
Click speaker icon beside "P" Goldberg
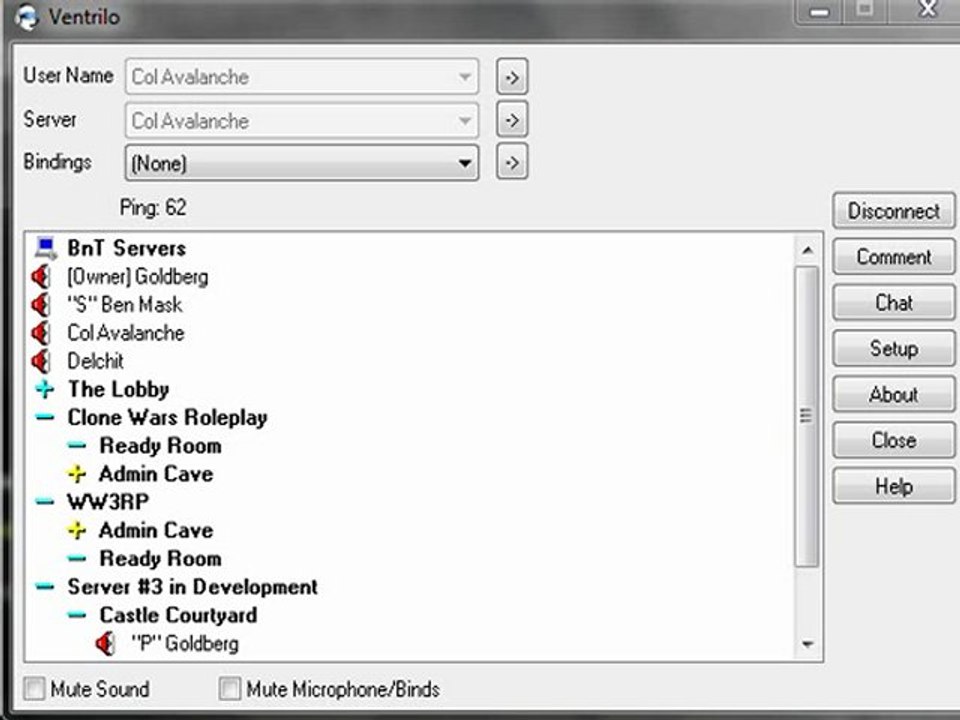pyautogui.click(x=105, y=643)
